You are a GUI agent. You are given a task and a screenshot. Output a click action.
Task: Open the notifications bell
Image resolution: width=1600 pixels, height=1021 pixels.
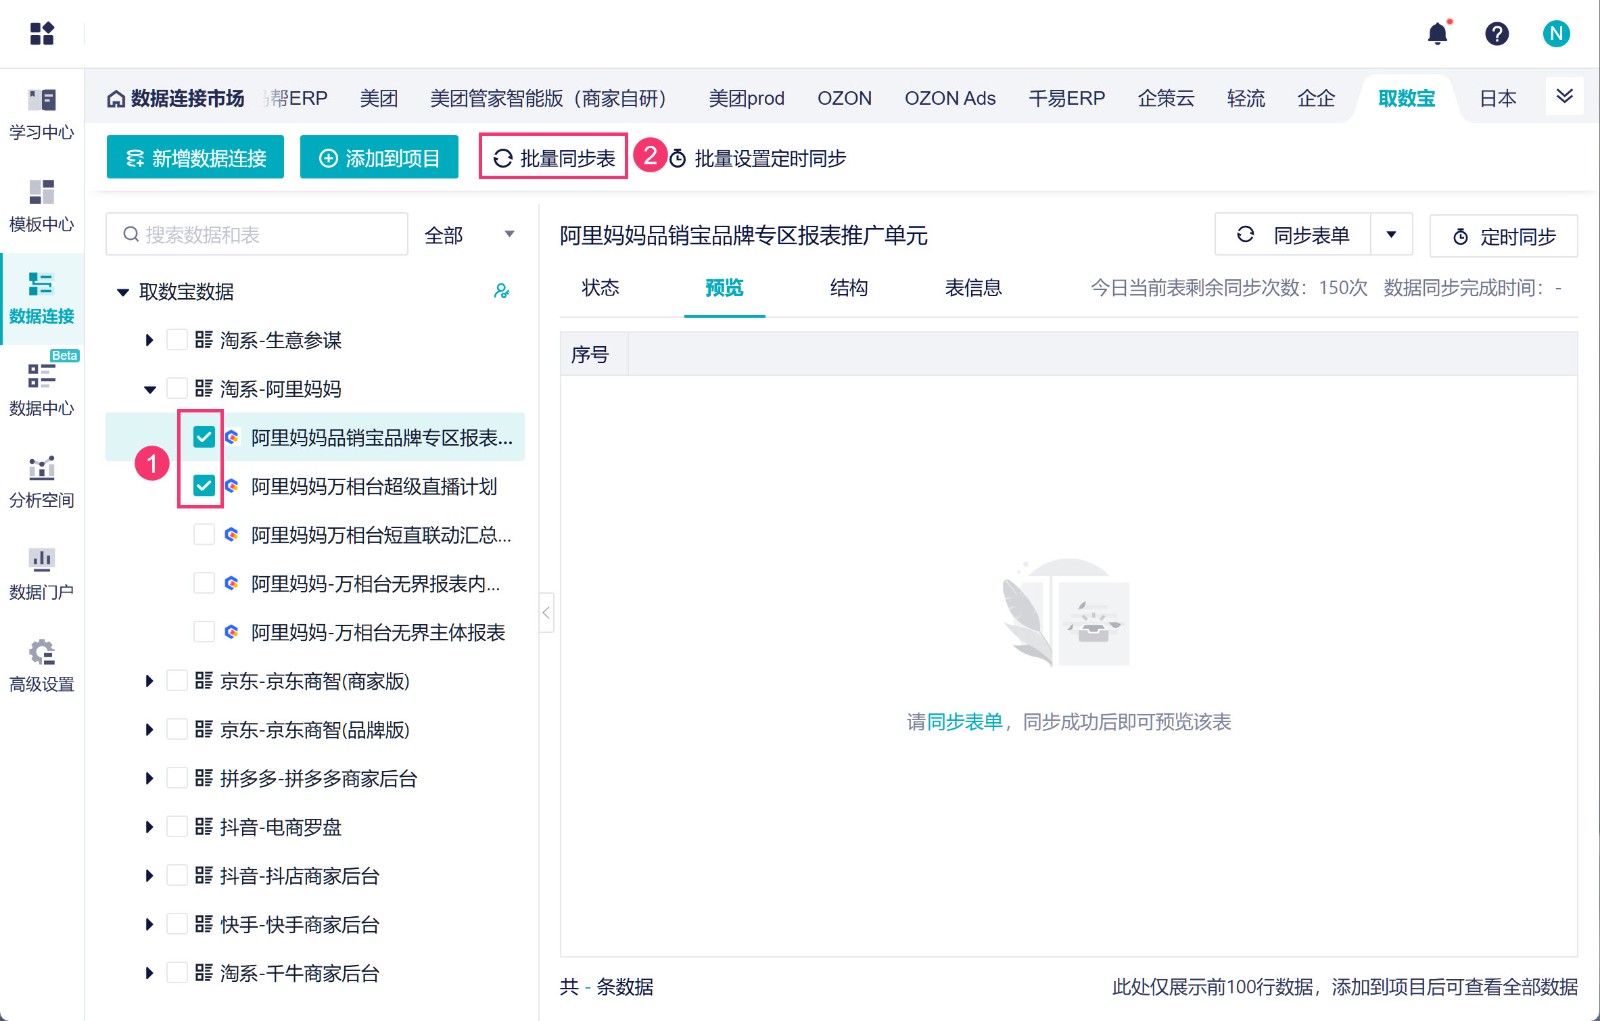click(x=1438, y=34)
